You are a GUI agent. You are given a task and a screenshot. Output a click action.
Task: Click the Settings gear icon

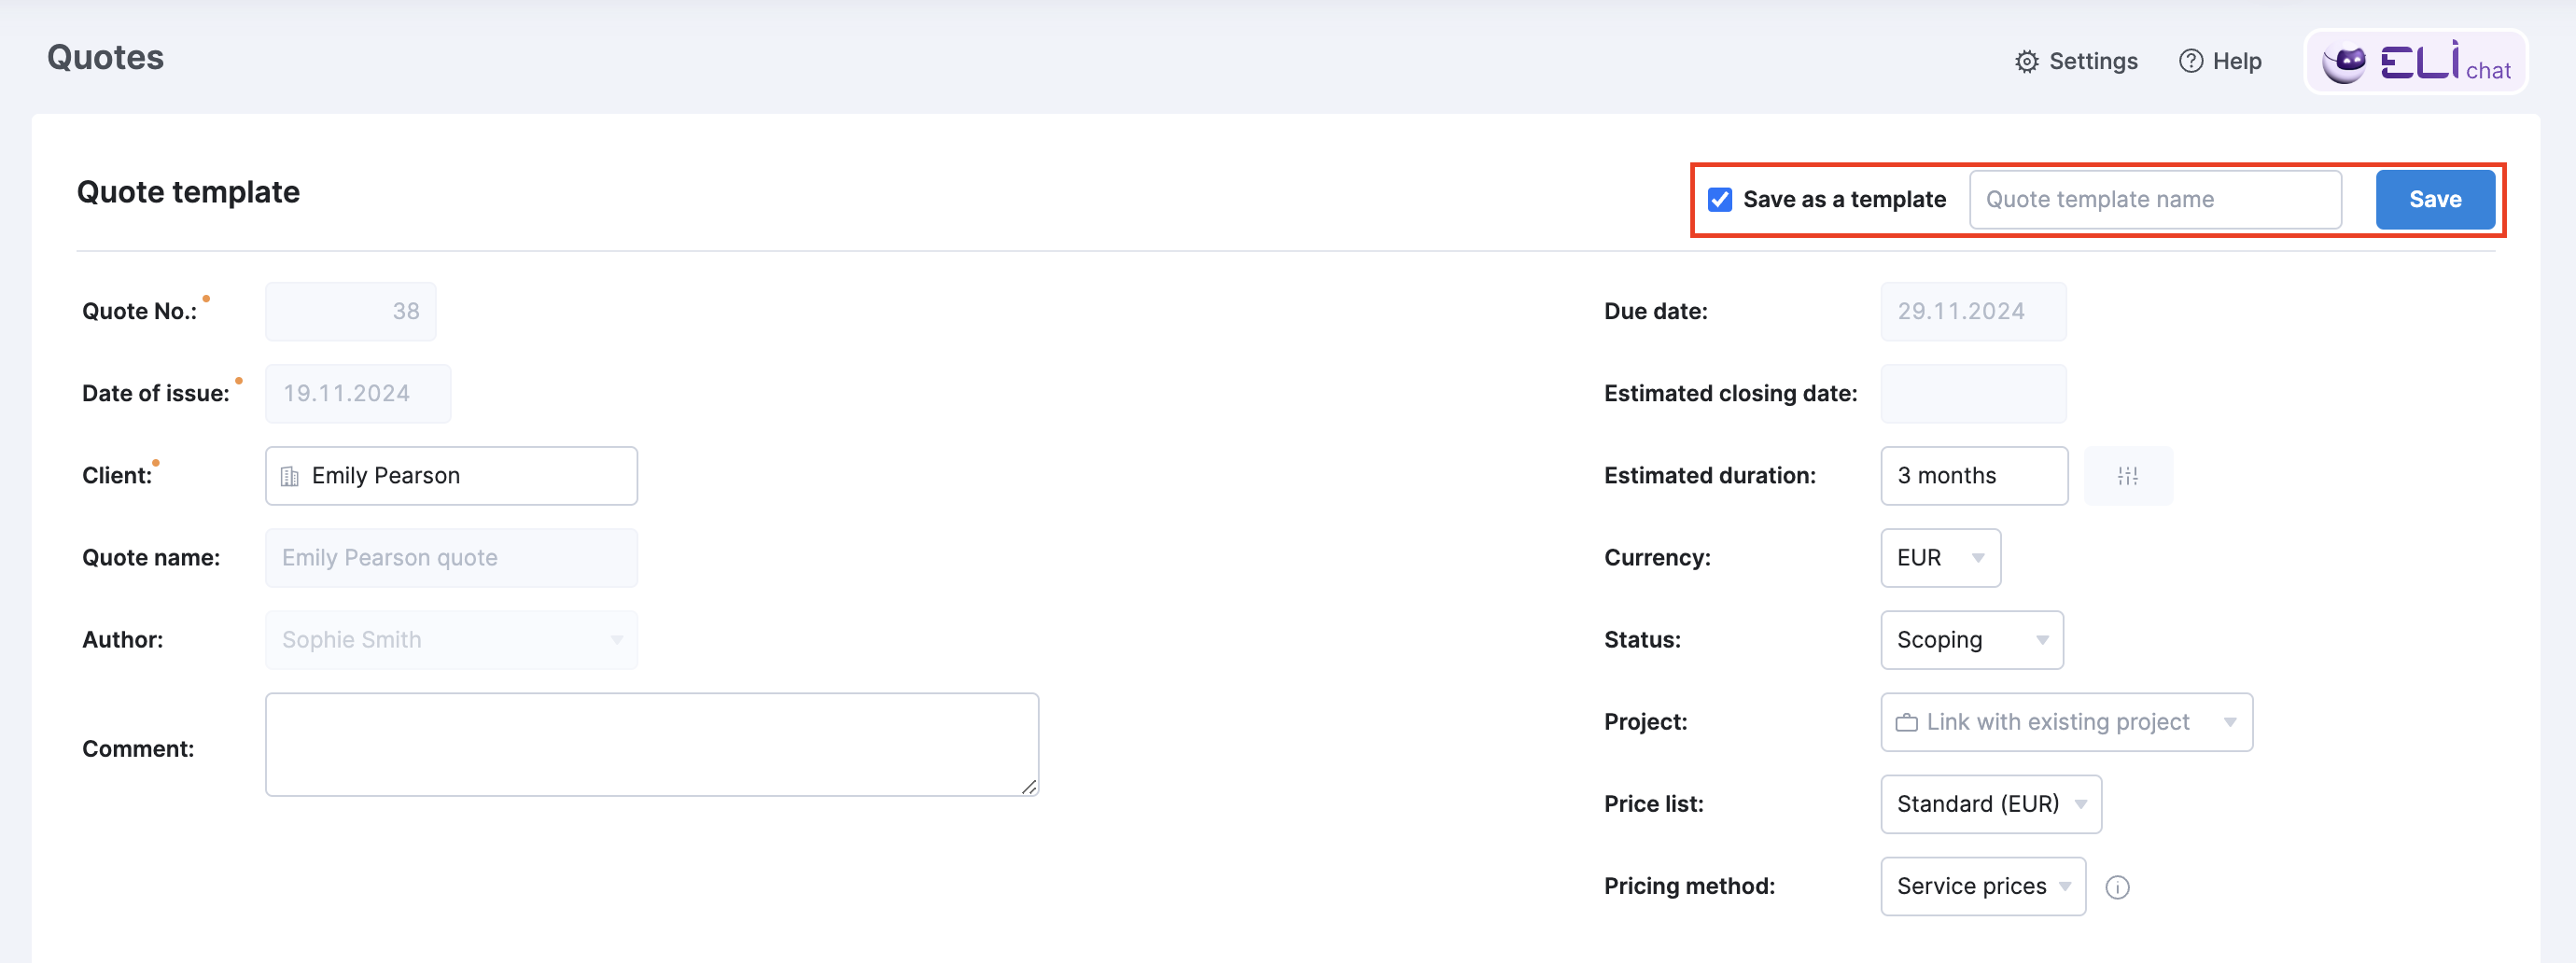[x=2026, y=62]
